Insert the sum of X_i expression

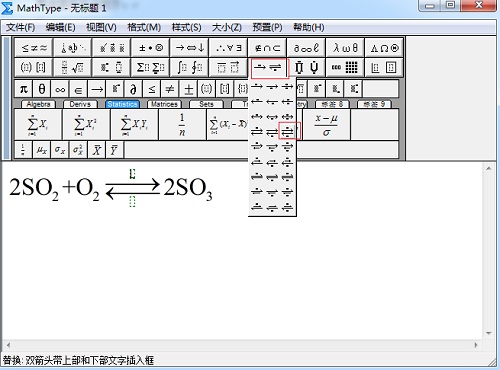38,125
